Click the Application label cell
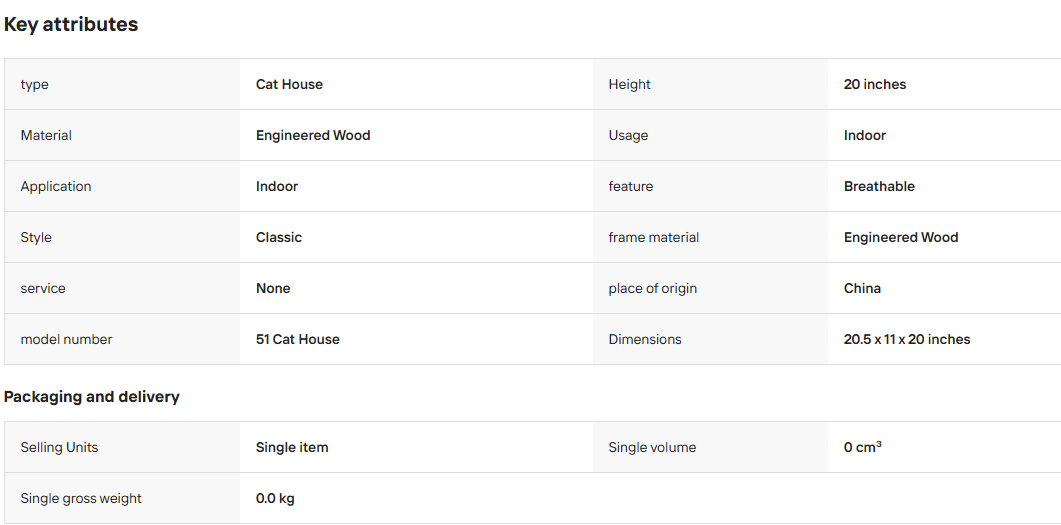This screenshot has height=525, width=1061. coord(122,187)
